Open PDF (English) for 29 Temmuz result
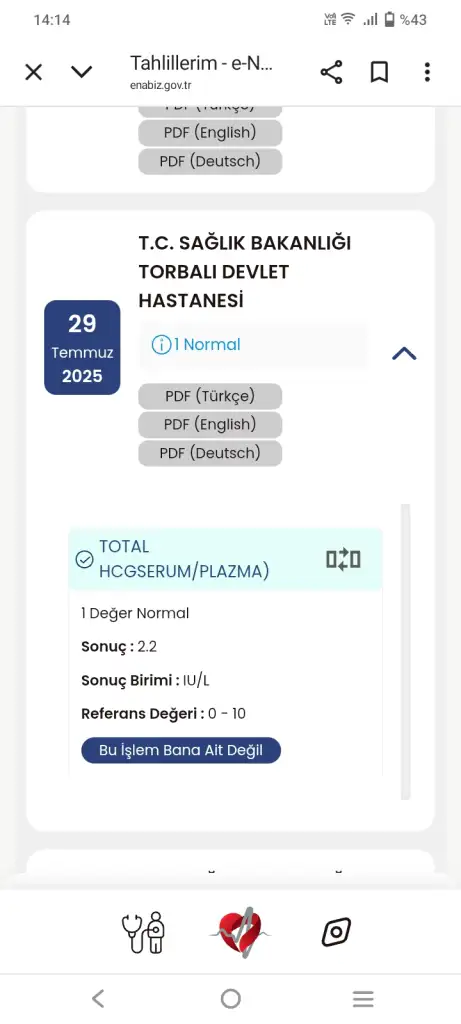Screen dimensions: 461x1024 (210, 424)
